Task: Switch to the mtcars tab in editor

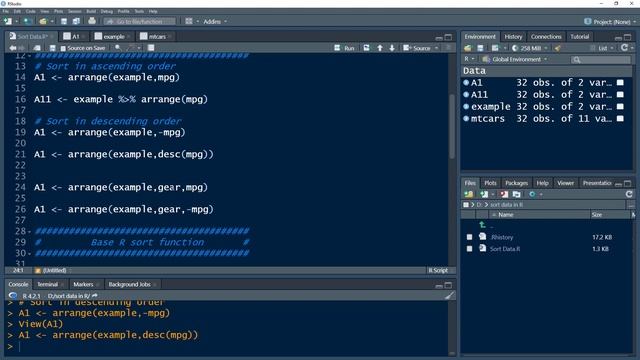Action: [156, 37]
